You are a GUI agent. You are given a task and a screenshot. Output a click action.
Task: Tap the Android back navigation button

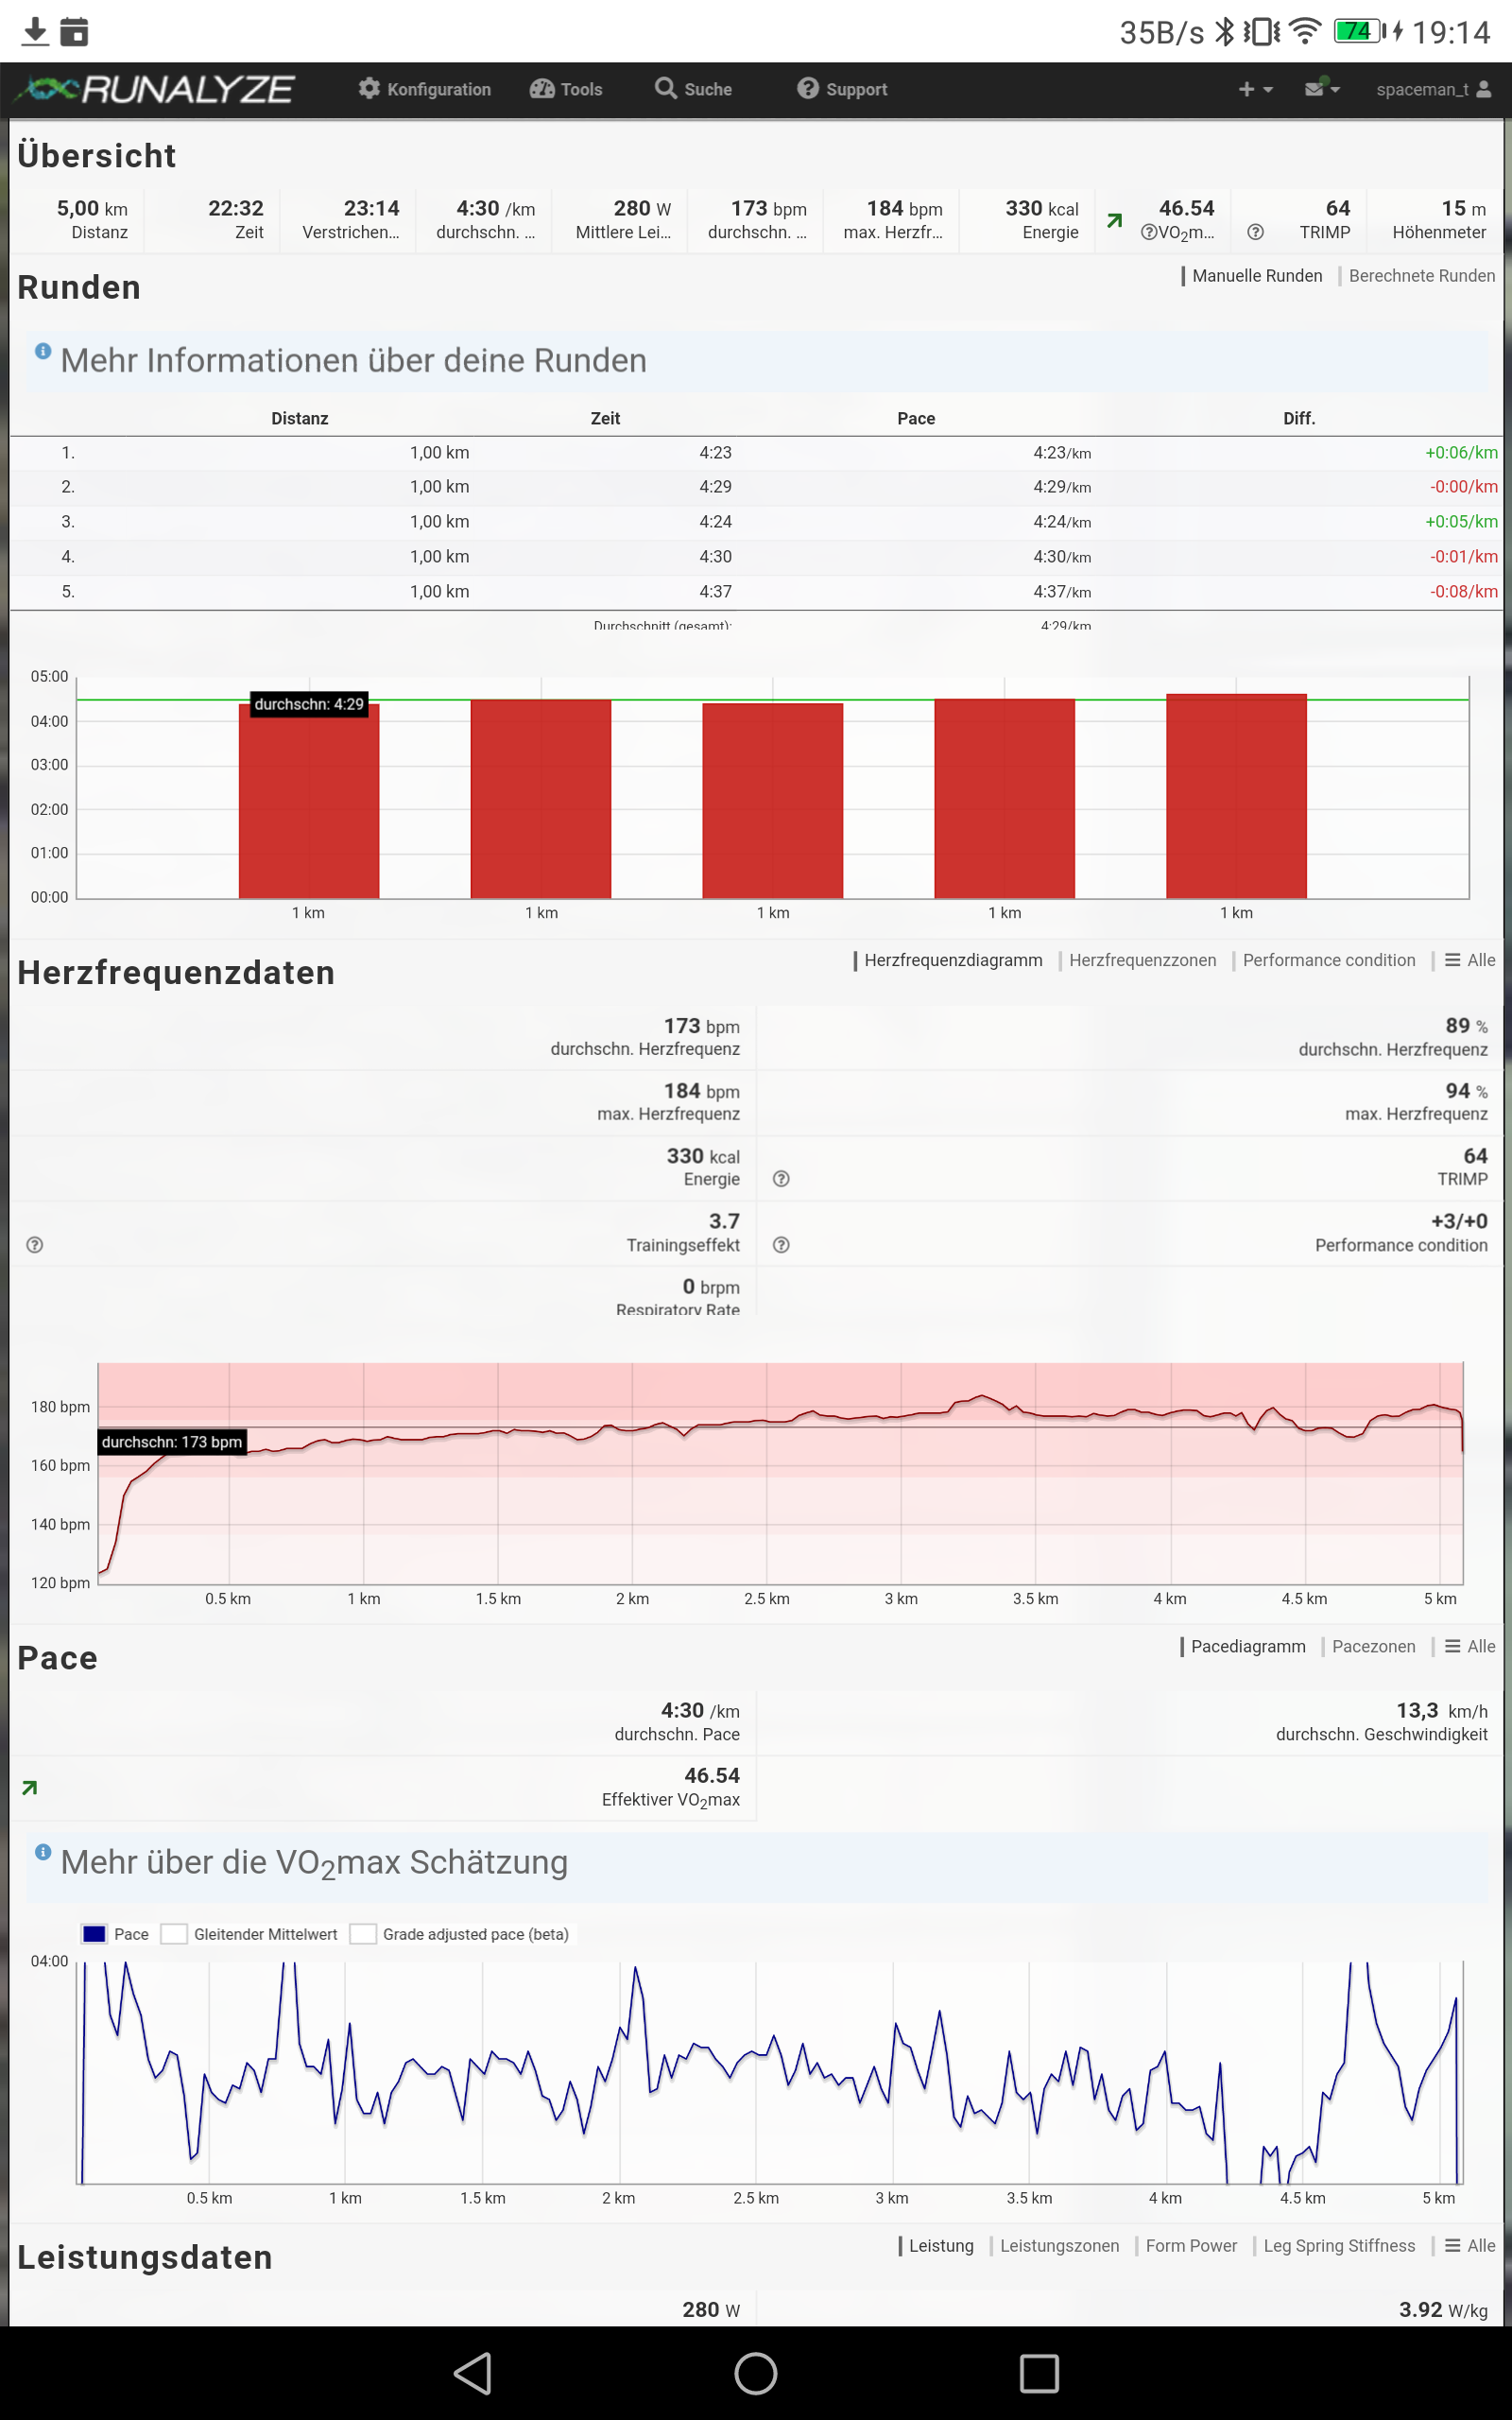(472, 2372)
